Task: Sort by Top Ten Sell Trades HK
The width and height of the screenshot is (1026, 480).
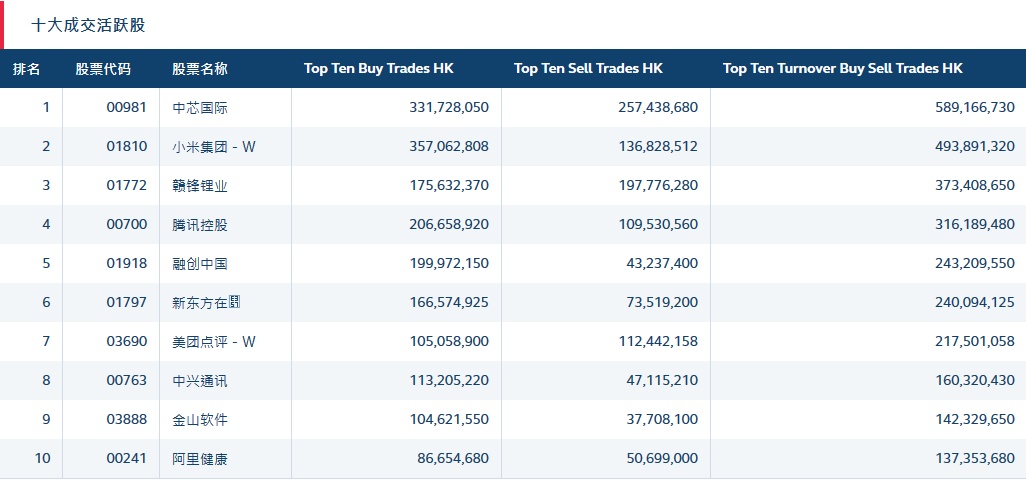Action: 588,69
